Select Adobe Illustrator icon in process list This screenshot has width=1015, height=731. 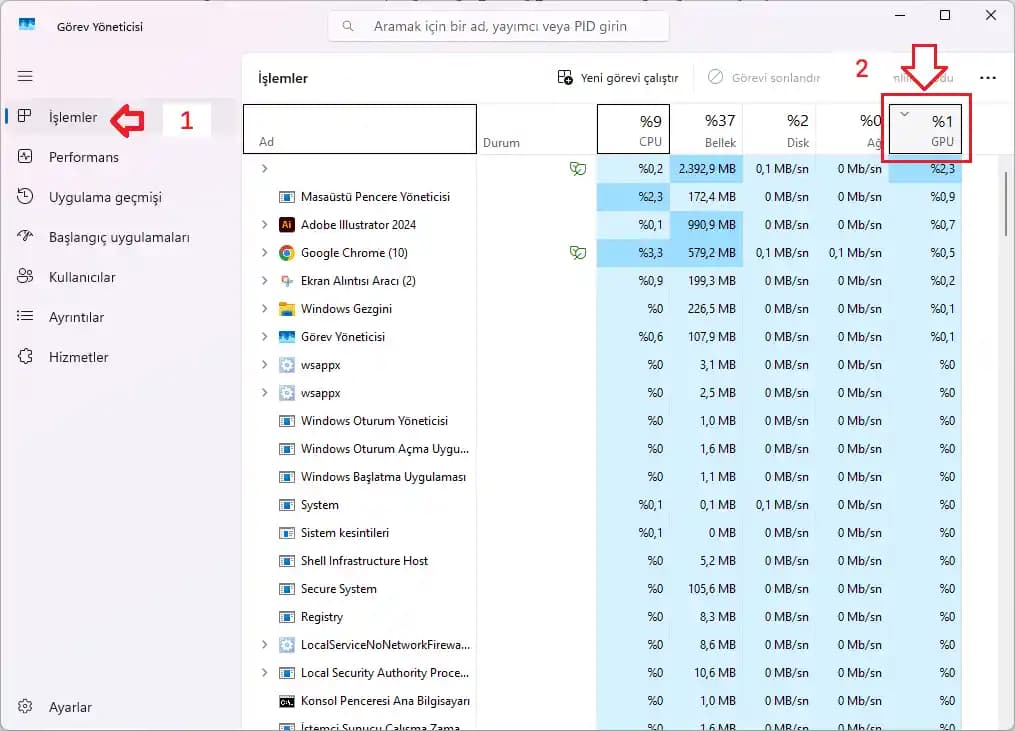(x=287, y=225)
